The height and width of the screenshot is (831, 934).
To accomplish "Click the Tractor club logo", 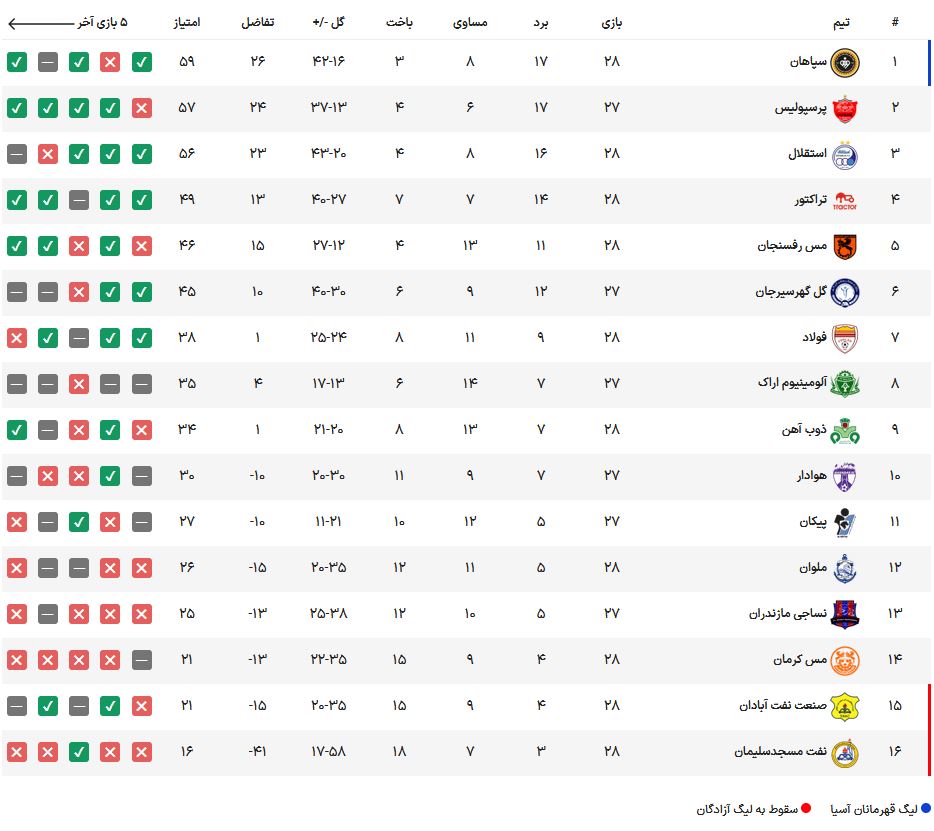I will [844, 200].
